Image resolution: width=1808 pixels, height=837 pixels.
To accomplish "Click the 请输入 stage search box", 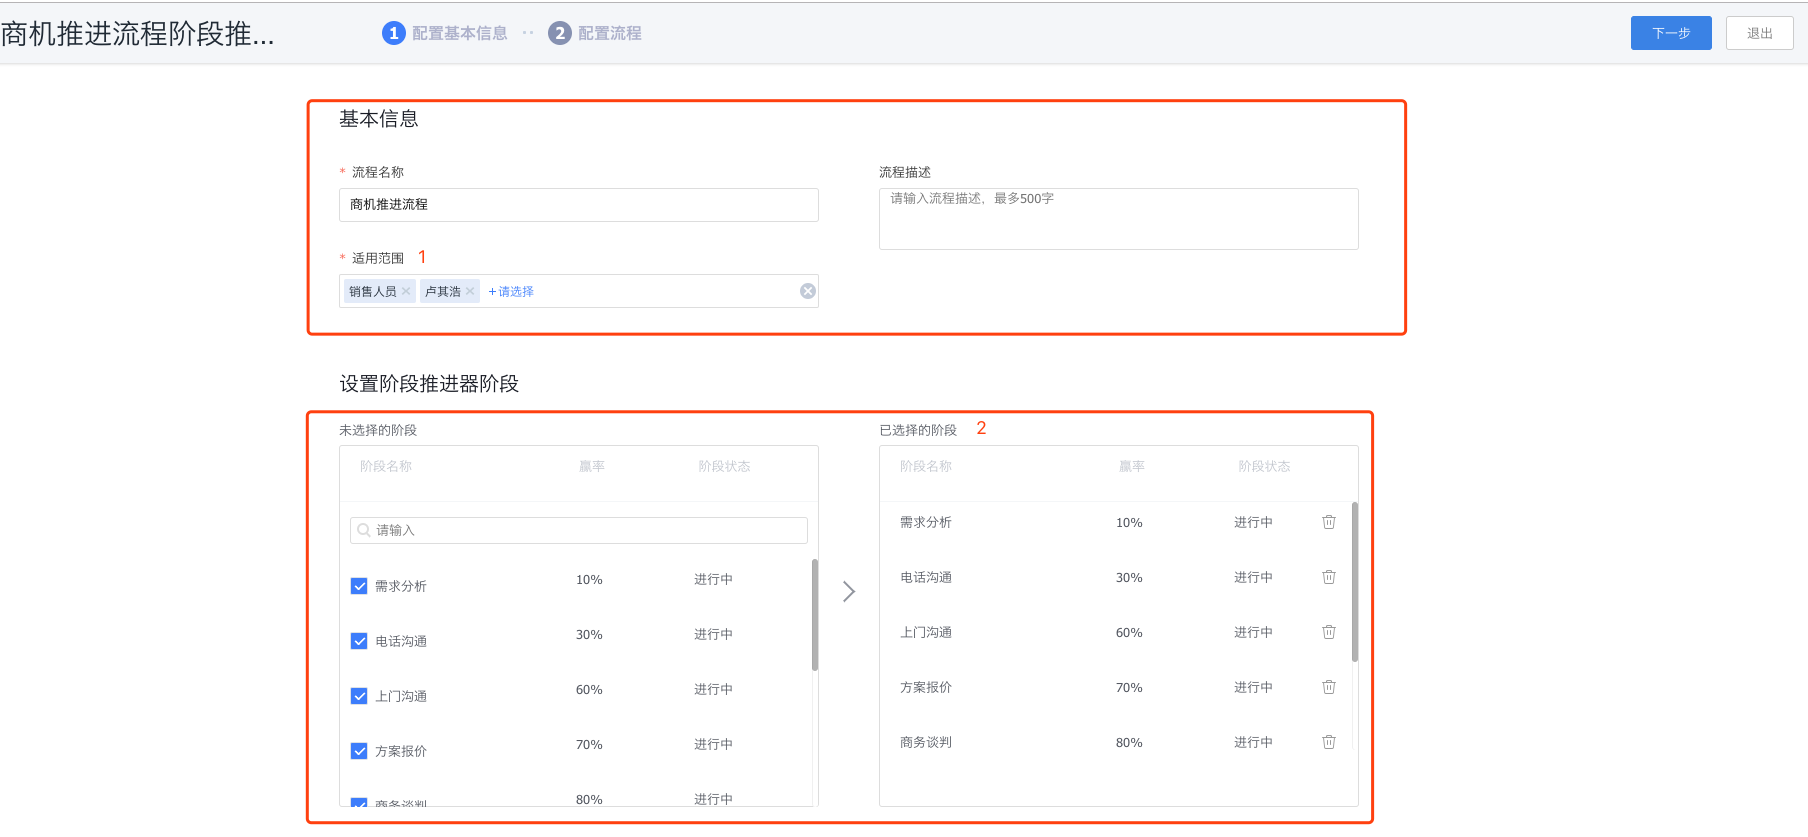I will tap(579, 530).
